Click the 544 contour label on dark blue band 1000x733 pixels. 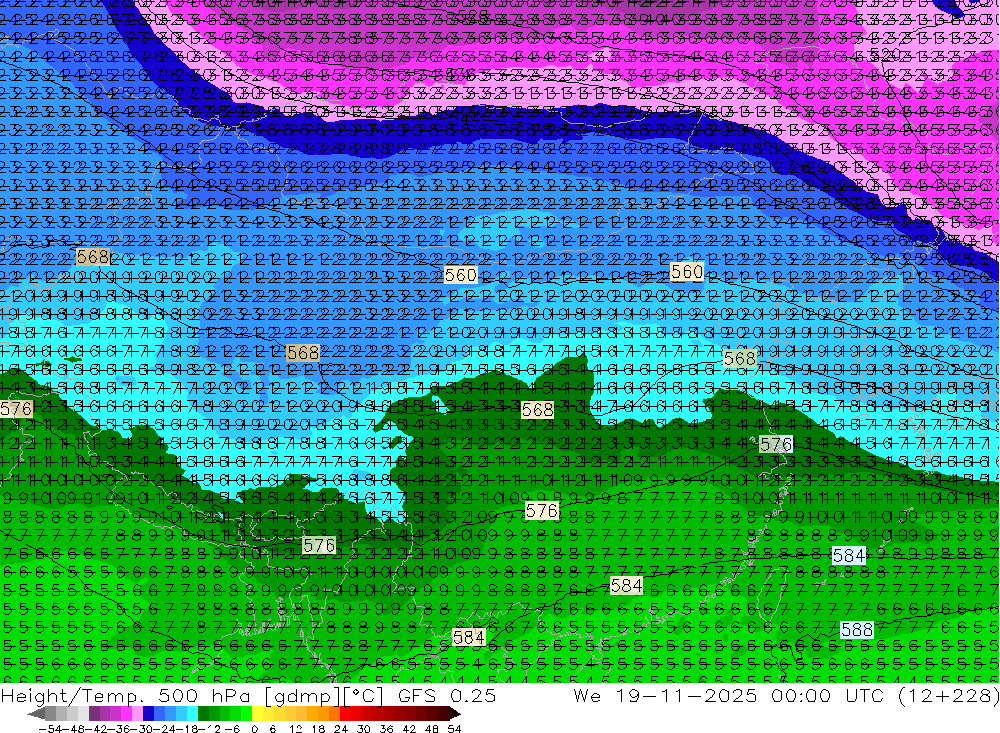pos(464,117)
